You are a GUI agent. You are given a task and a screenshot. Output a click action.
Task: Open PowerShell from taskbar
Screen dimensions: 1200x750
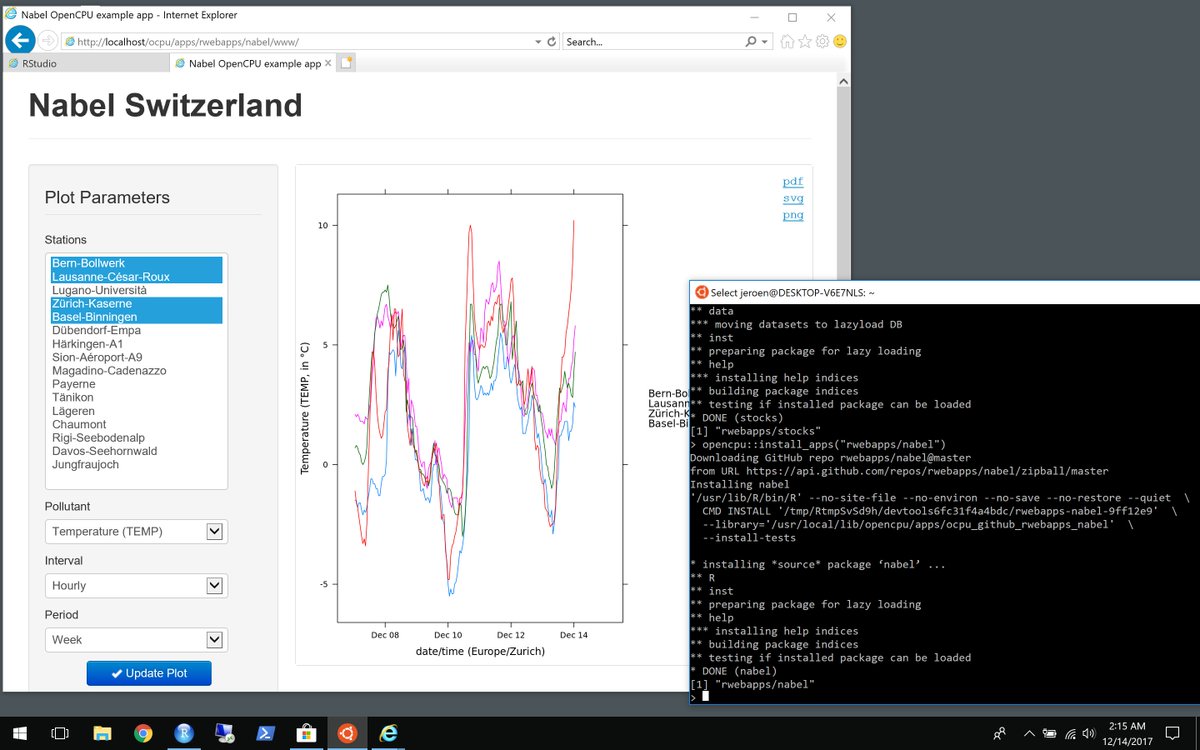coord(265,733)
